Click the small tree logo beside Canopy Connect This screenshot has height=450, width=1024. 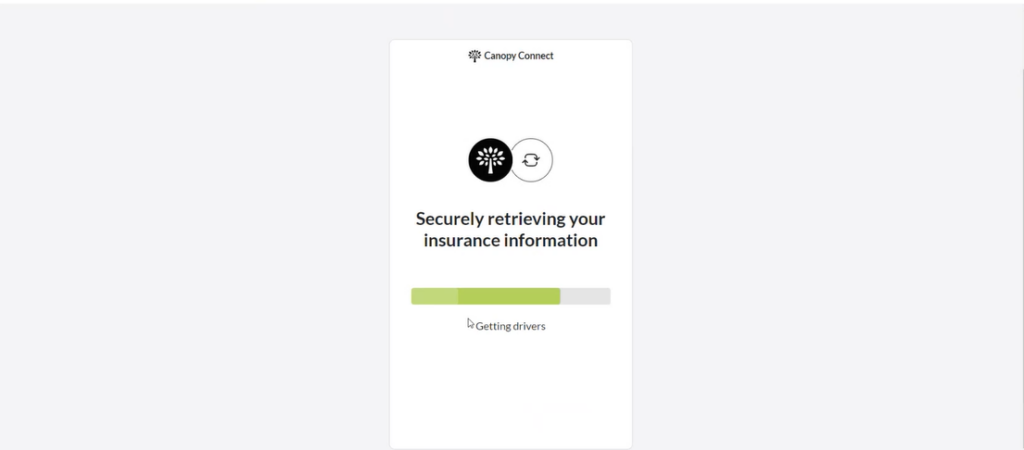click(475, 56)
